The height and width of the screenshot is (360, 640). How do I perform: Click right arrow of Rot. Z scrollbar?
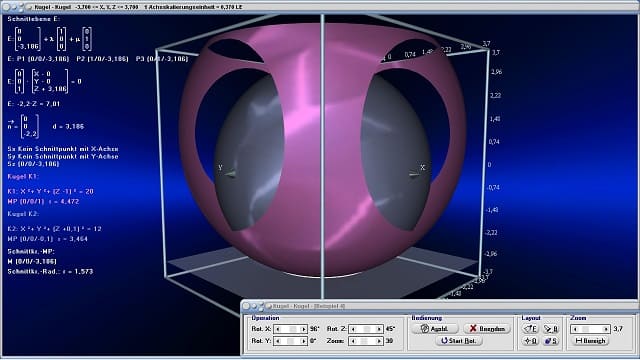pos(378,329)
